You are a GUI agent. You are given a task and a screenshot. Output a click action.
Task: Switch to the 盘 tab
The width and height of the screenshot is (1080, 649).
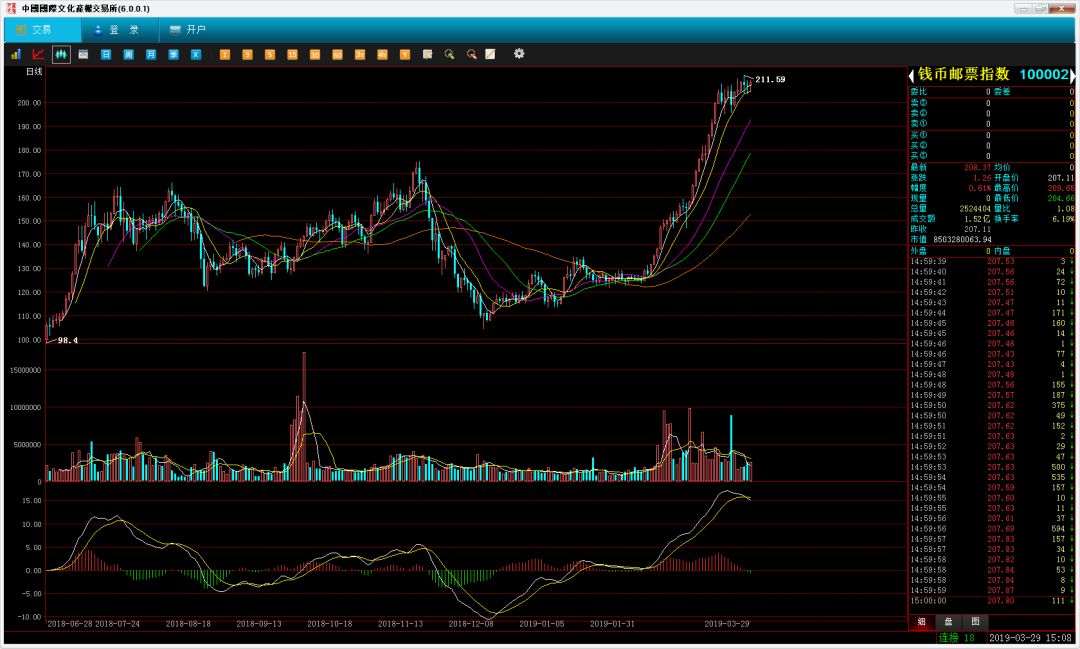948,621
